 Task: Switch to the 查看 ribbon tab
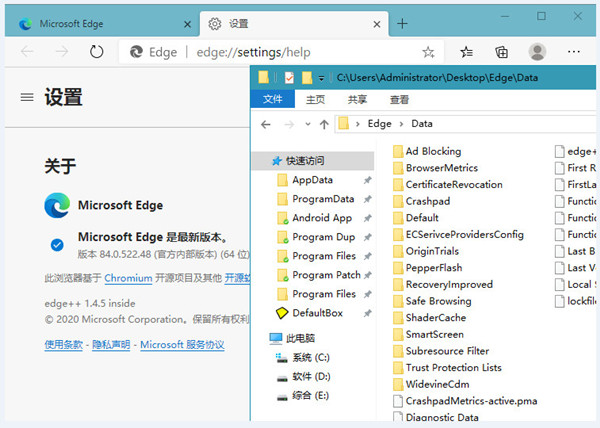point(399,99)
